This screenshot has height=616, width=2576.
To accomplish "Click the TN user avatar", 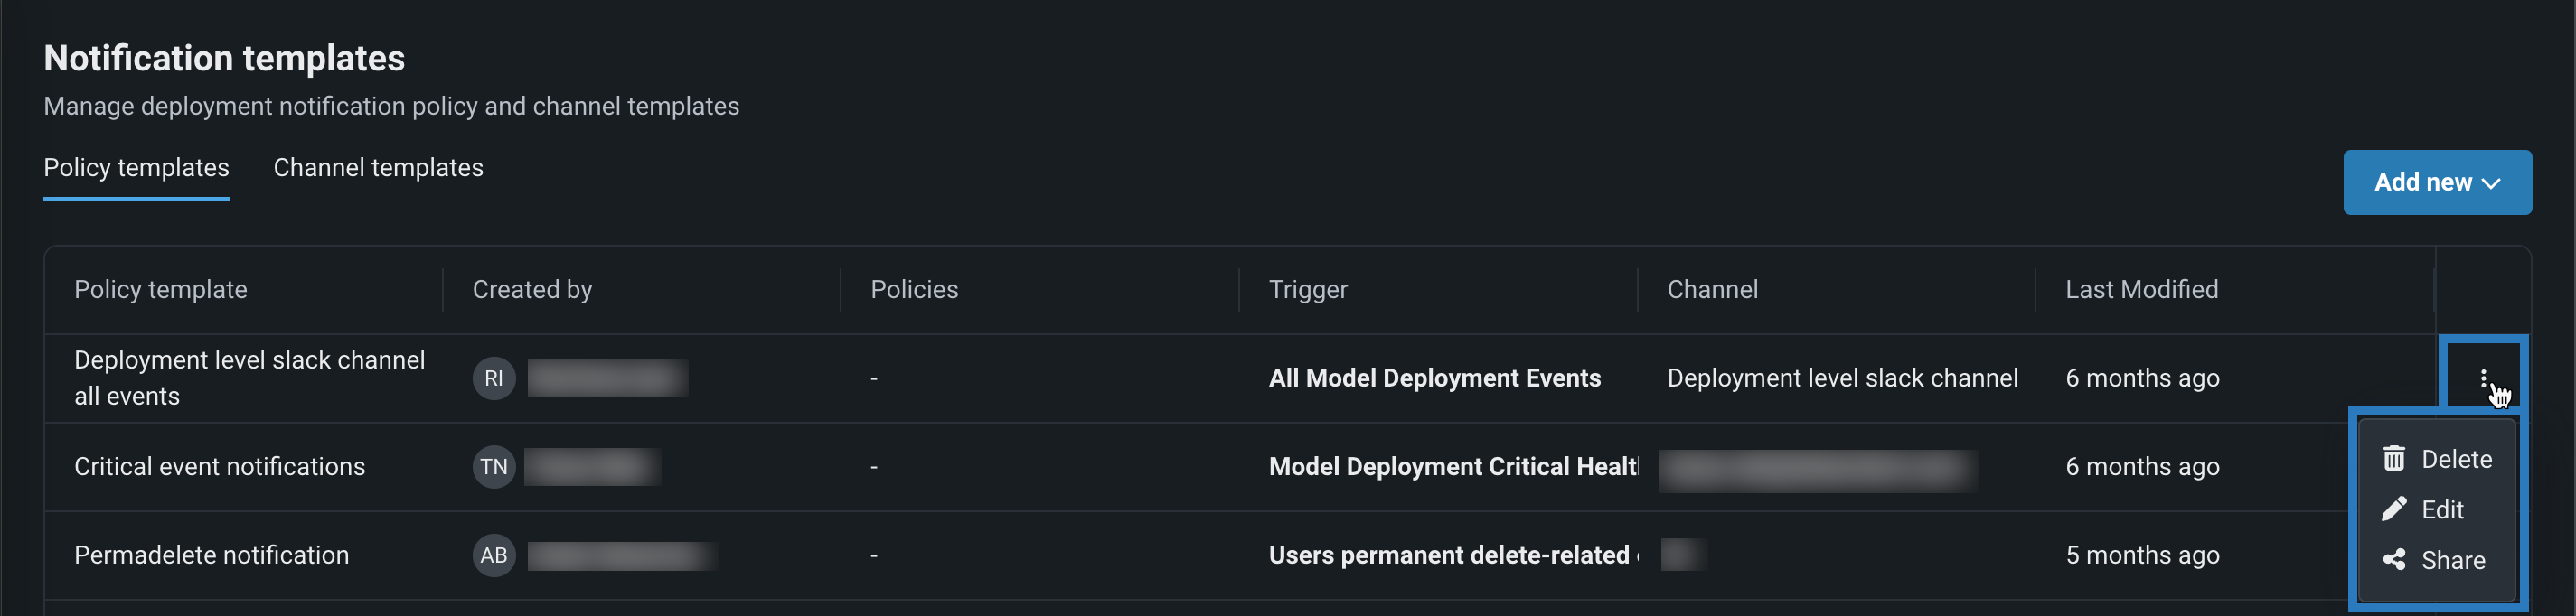I will tap(493, 467).
